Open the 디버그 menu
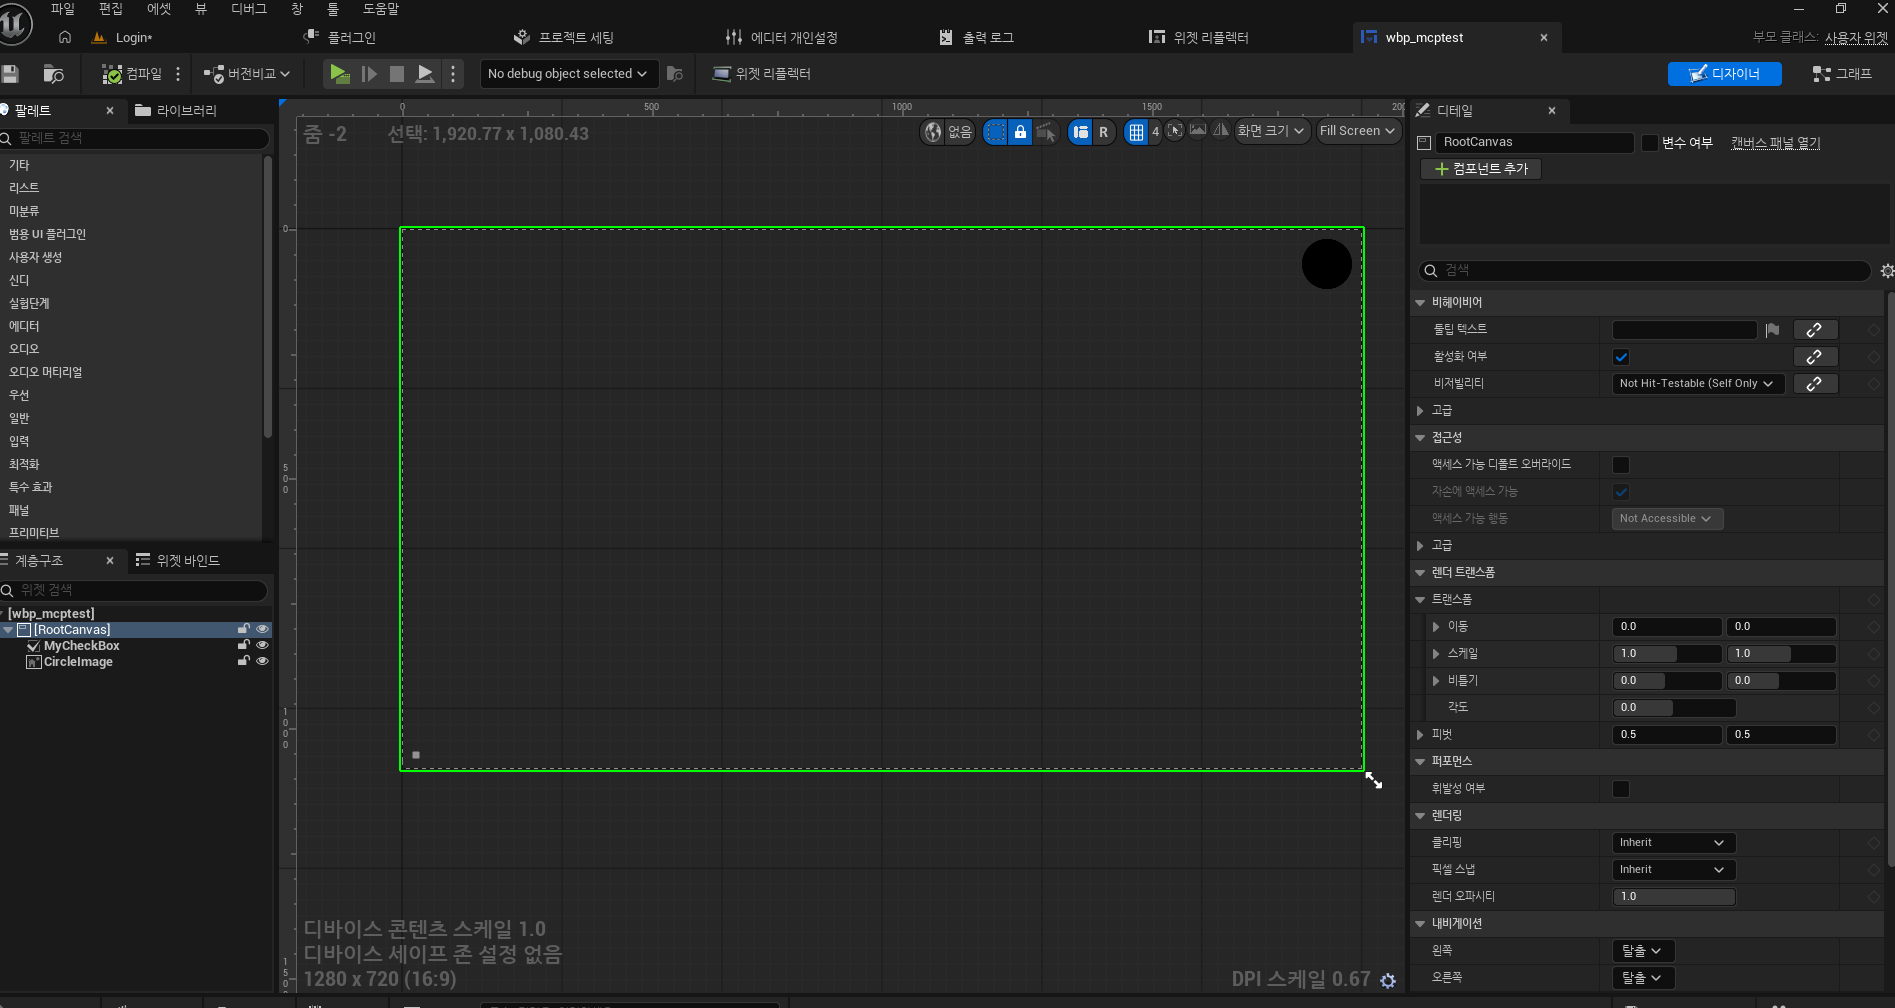 249,9
